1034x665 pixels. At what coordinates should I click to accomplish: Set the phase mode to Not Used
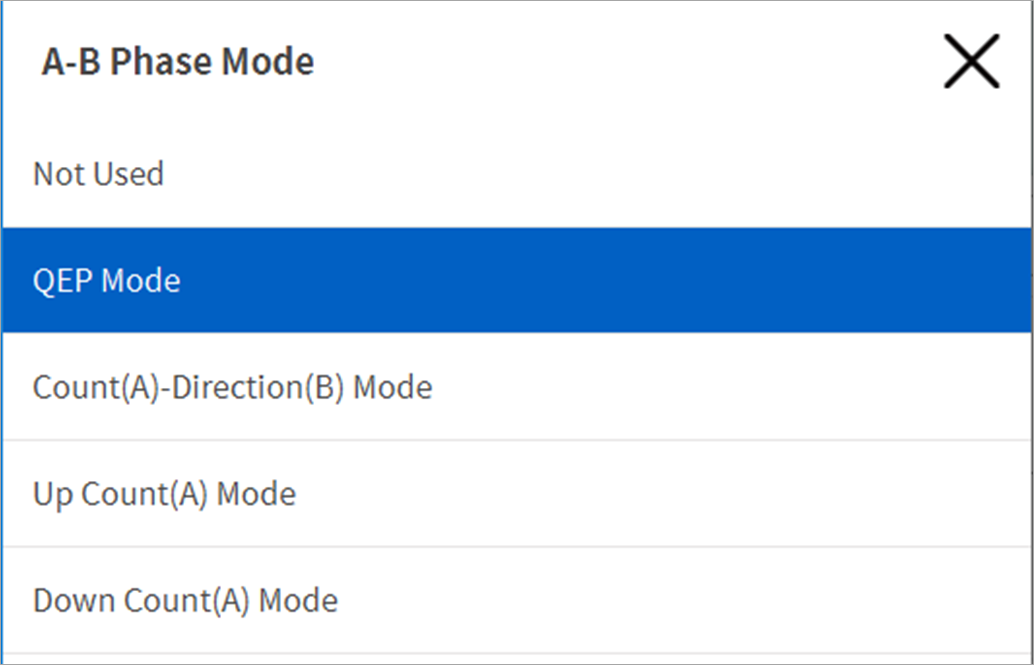click(x=98, y=174)
